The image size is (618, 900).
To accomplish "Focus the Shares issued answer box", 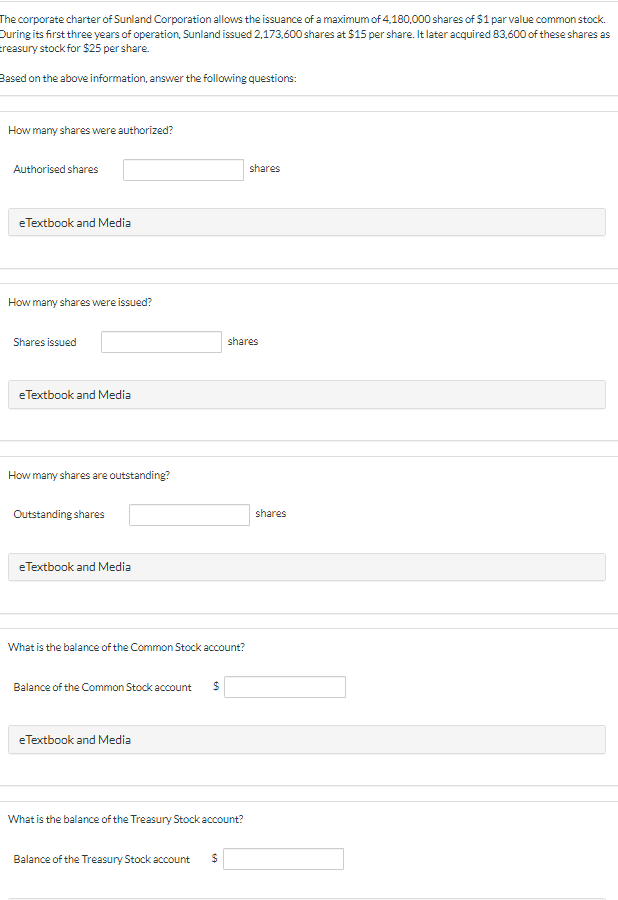I will pos(161,342).
